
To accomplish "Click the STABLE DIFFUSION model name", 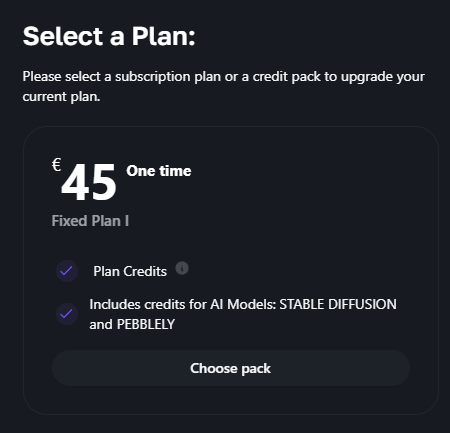I will tap(338, 304).
